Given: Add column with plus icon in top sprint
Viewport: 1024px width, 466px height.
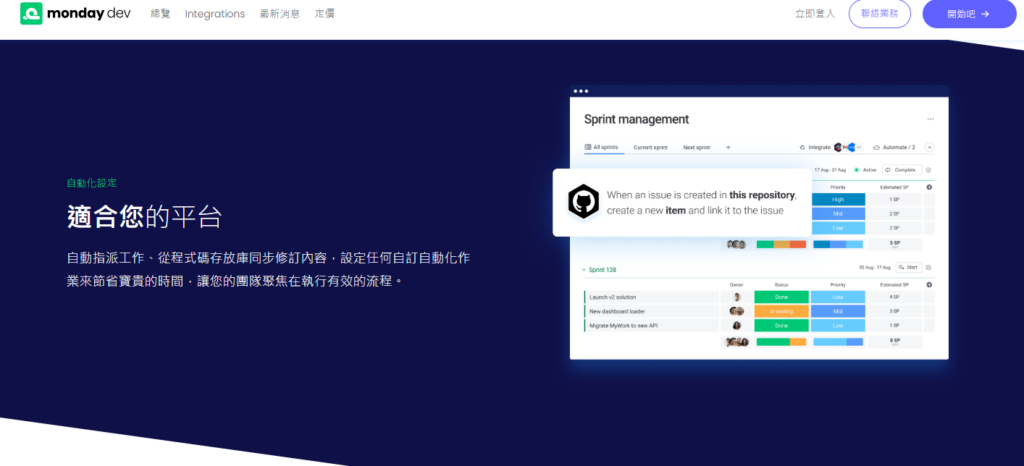Looking at the screenshot, I should point(929,187).
